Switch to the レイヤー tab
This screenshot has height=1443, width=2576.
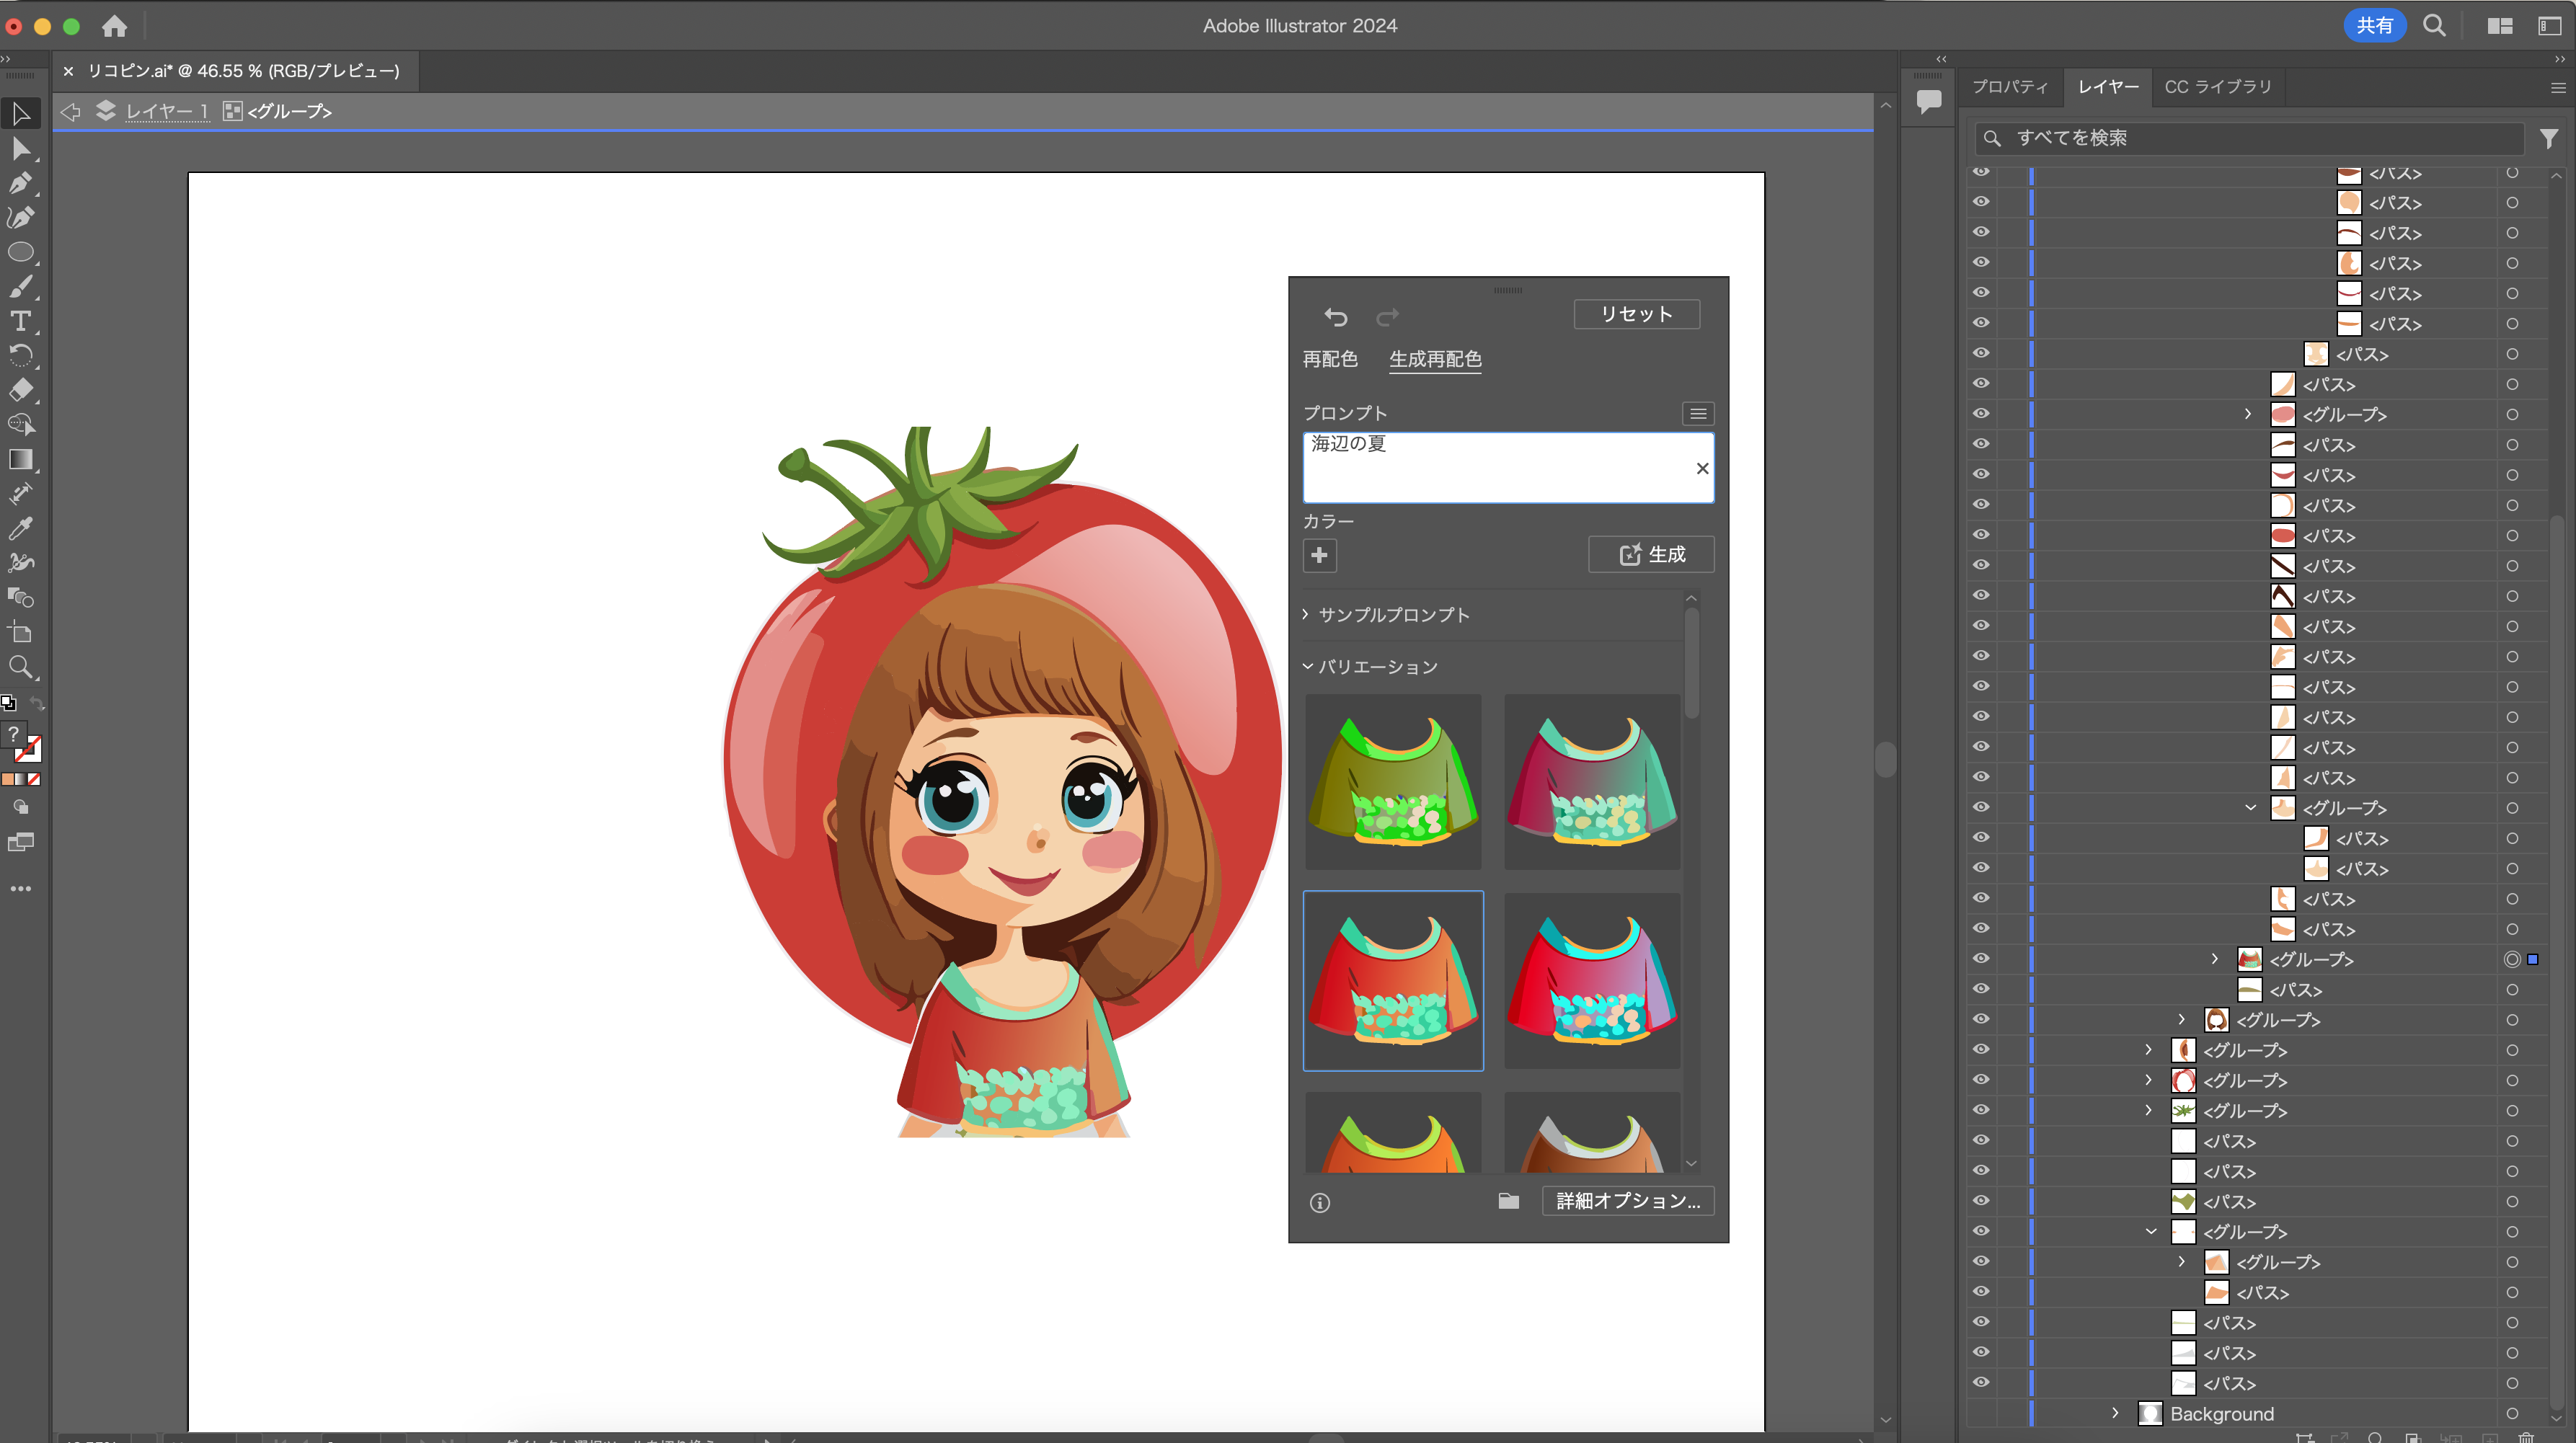point(2108,87)
